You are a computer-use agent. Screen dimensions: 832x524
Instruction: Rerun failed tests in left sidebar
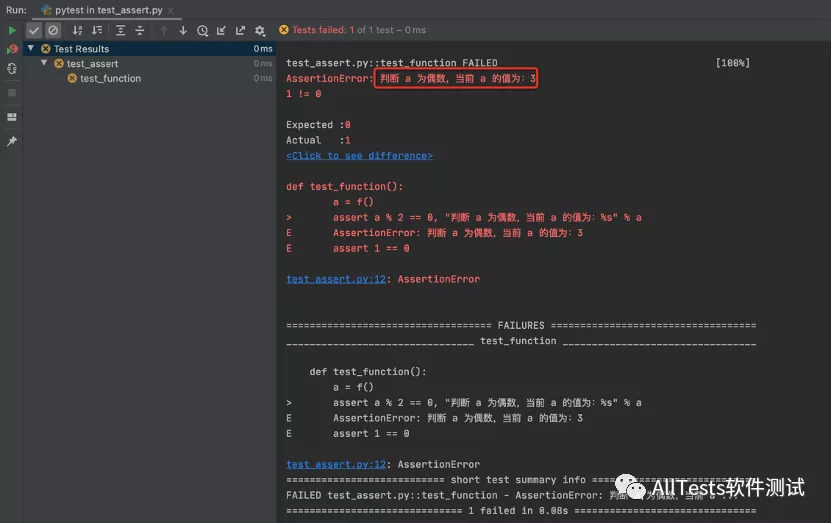(12, 49)
